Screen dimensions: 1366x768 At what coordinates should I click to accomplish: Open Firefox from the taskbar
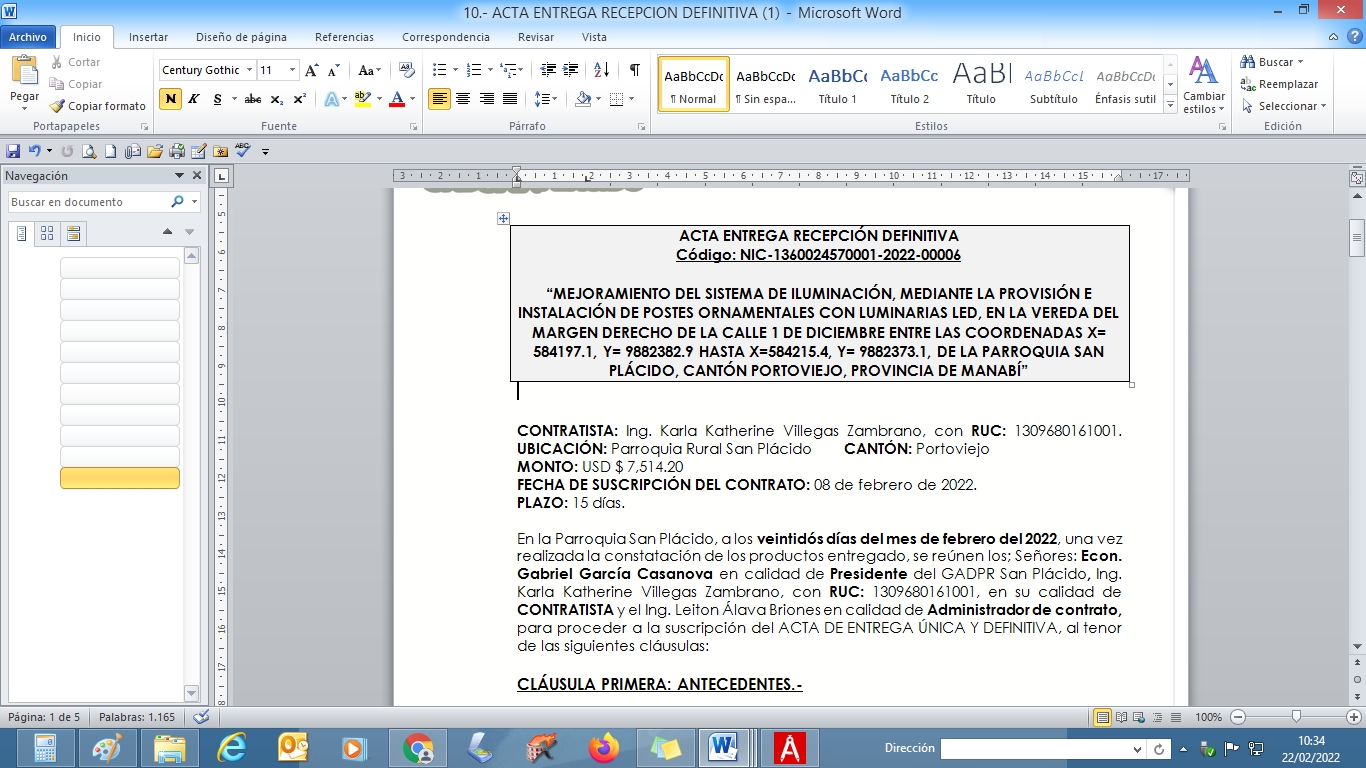pyautogui.click(x=604, y=748)
